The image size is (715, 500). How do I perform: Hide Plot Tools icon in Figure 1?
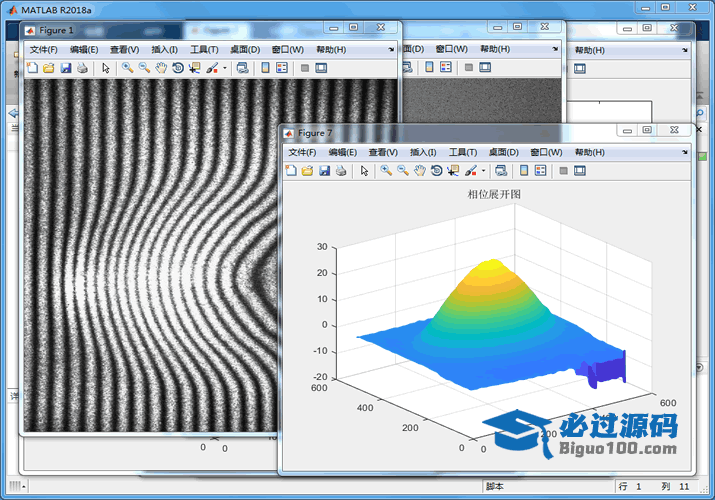click(x=305, y=68)
